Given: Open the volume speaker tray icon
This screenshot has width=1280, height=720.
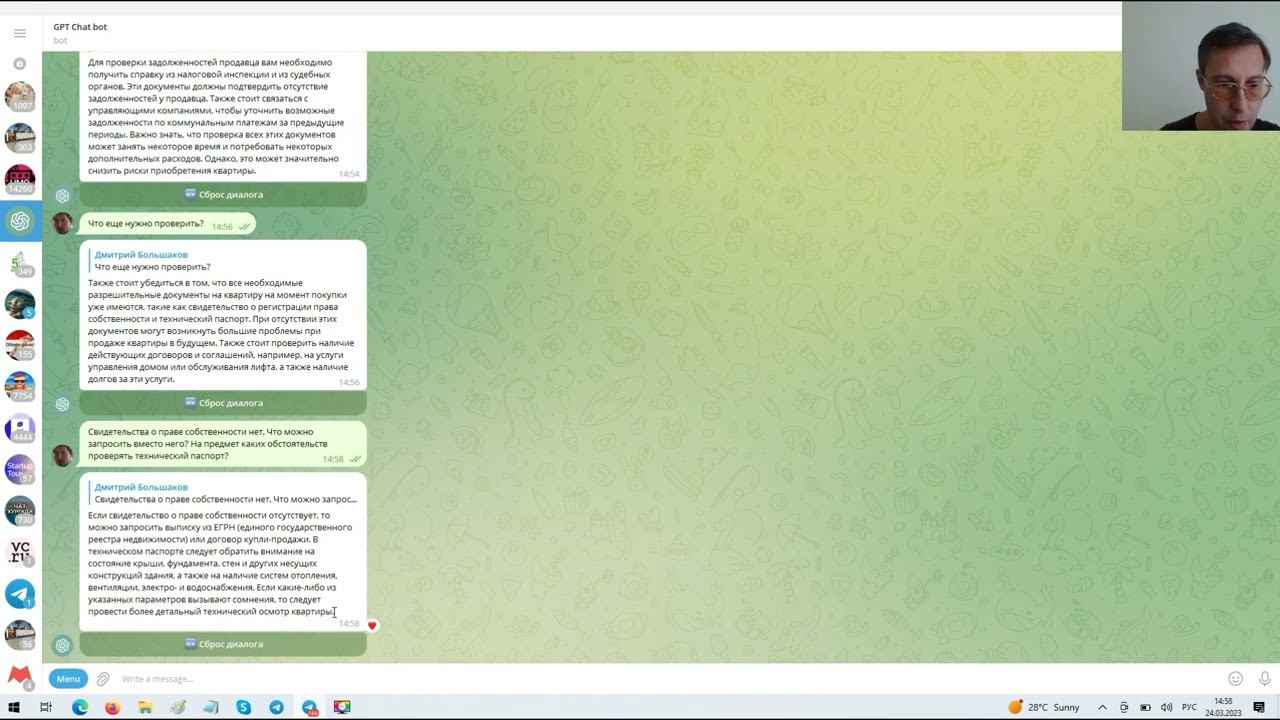Looking at the screenshot, I should tap(1167, 707).
